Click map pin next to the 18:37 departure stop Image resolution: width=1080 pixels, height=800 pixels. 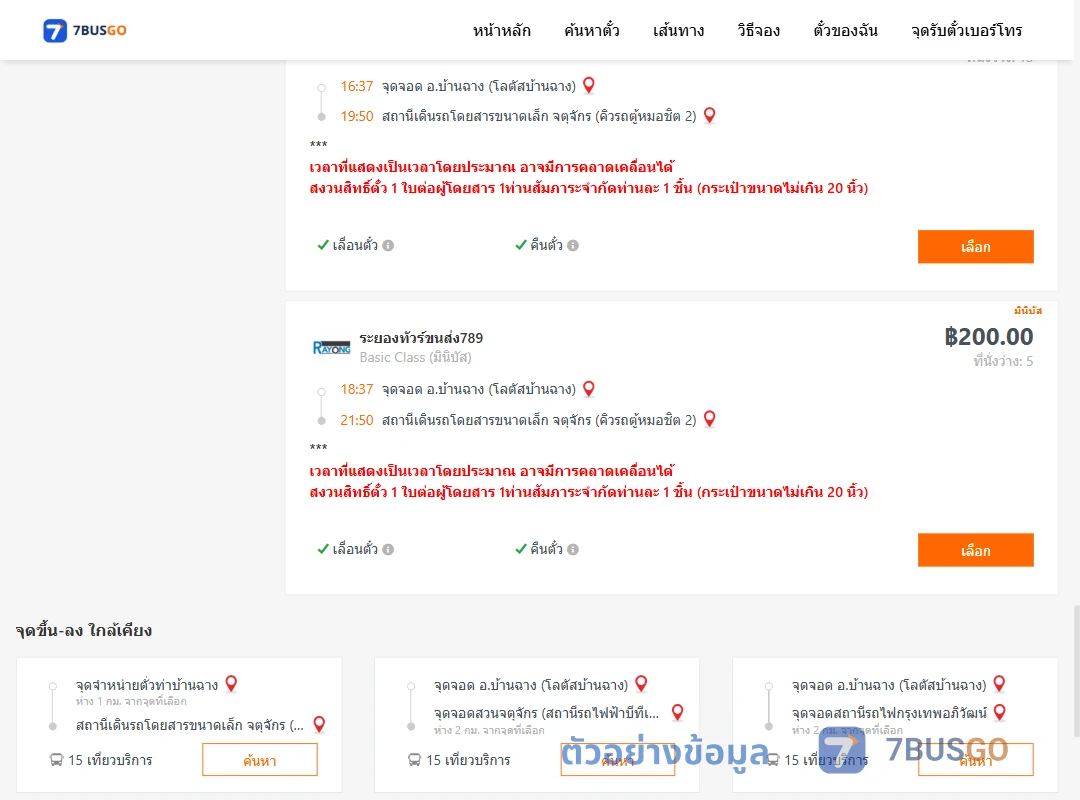[589, 389]
